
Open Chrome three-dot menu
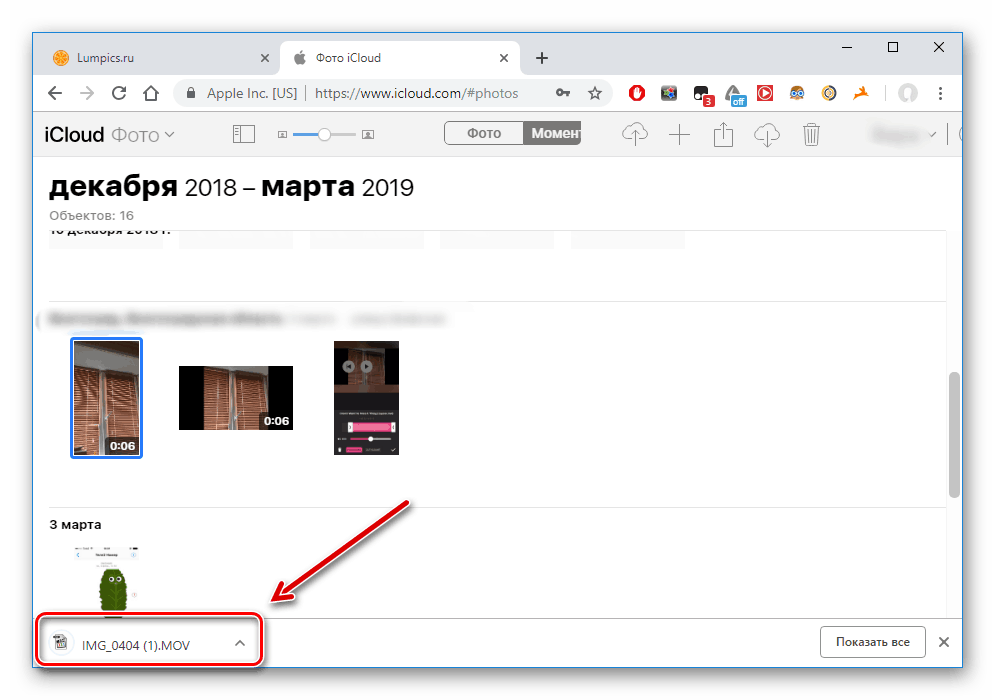(x=940, y=93)
